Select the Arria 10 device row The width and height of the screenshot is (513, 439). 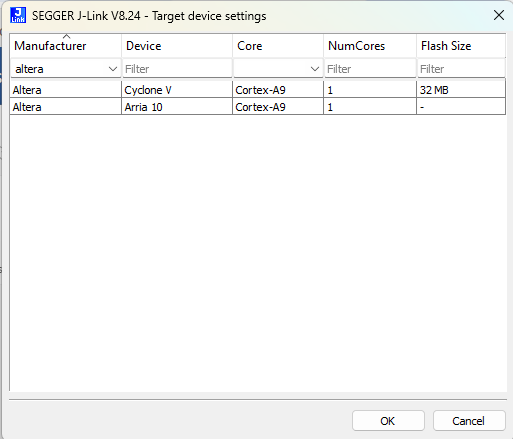pyautogui.click(x=258, y=107)
